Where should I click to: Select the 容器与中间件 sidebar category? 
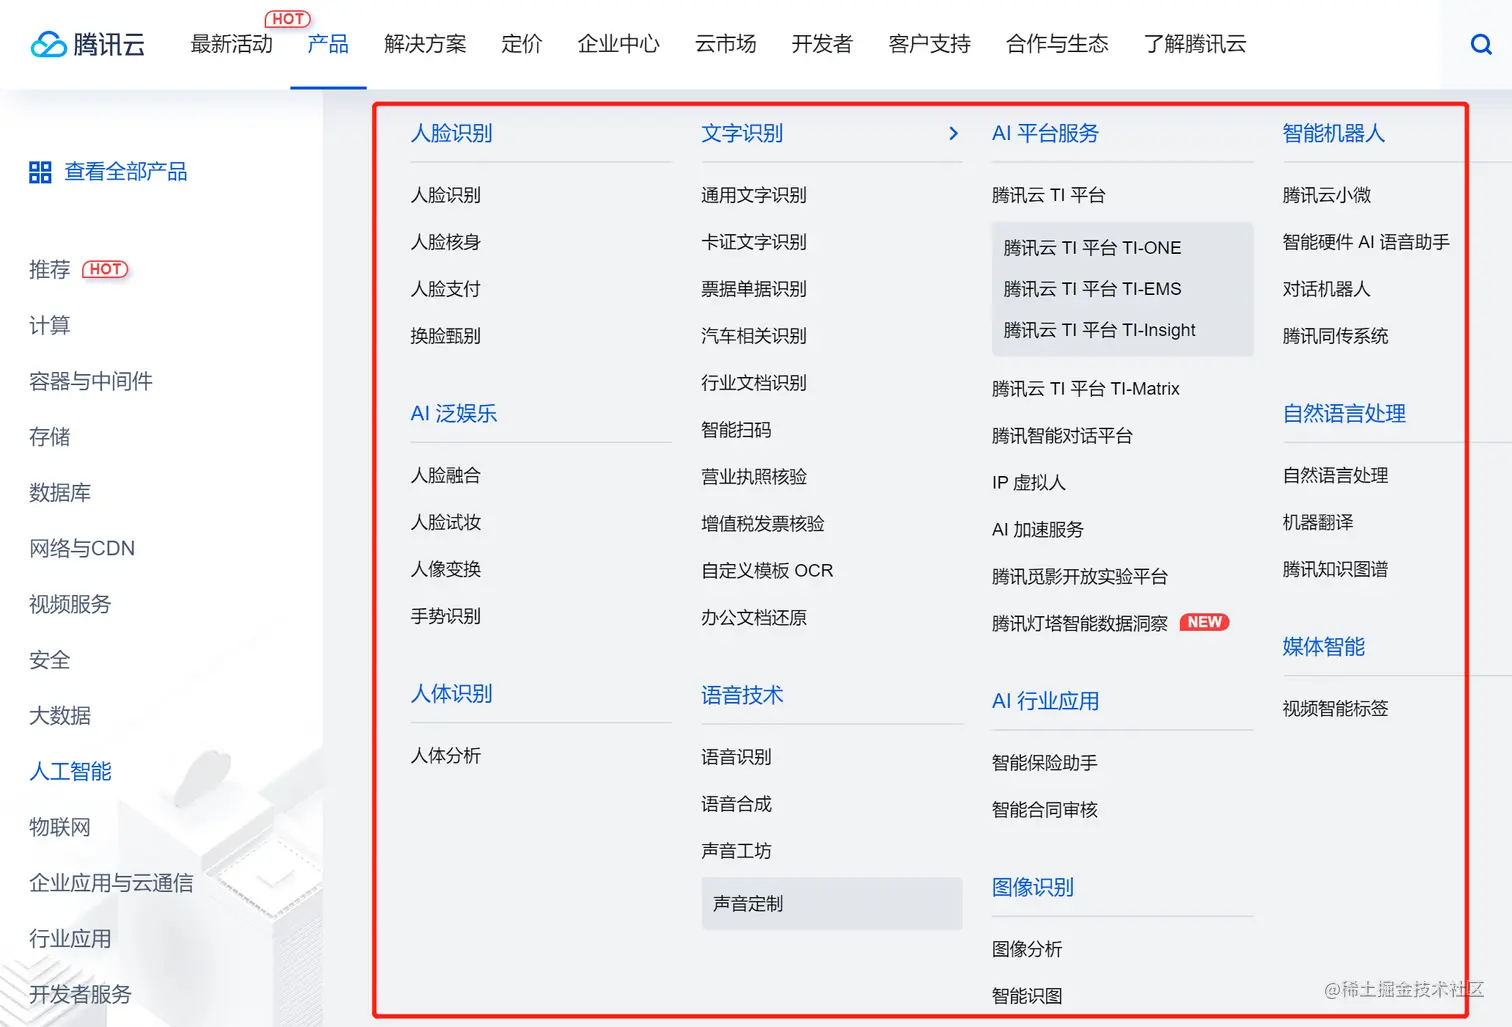[91, 381]
